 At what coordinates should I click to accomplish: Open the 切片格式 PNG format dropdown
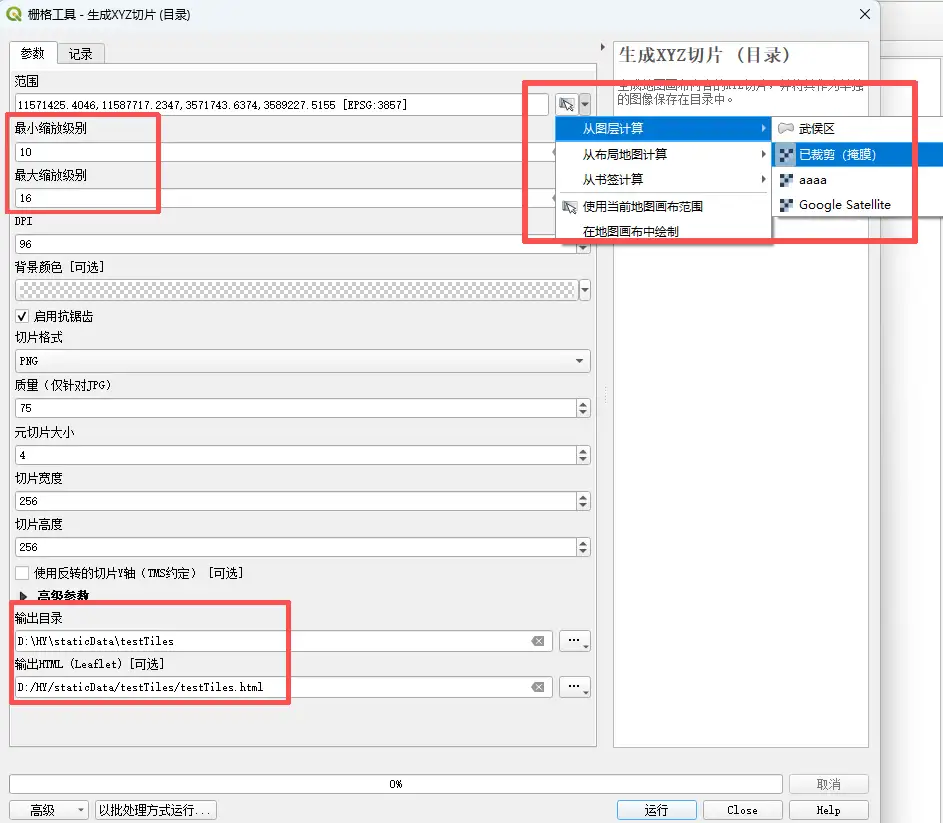point(302,361)
